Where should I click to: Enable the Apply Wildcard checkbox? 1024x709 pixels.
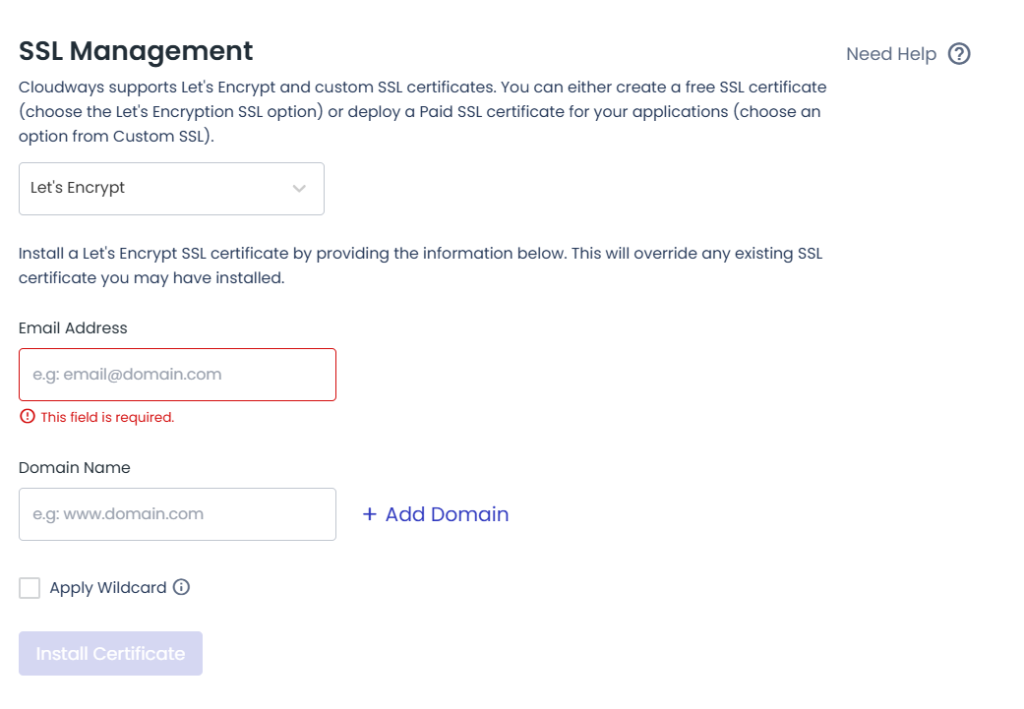(x=30, y=588)
